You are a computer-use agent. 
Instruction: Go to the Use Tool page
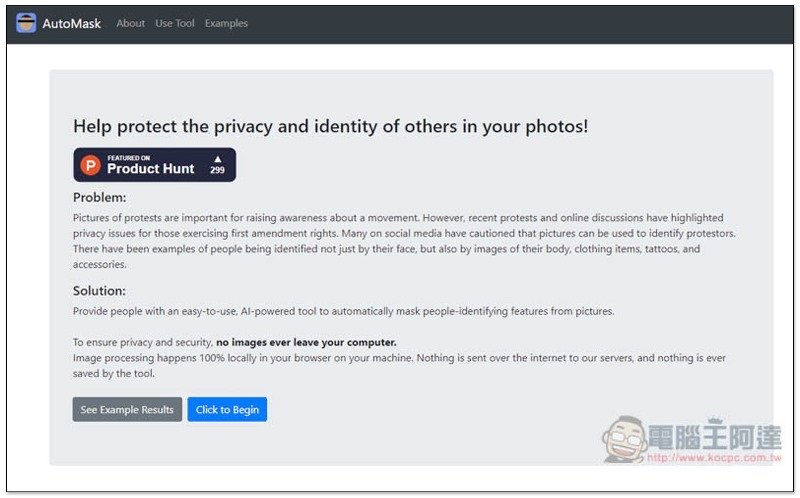175,23
